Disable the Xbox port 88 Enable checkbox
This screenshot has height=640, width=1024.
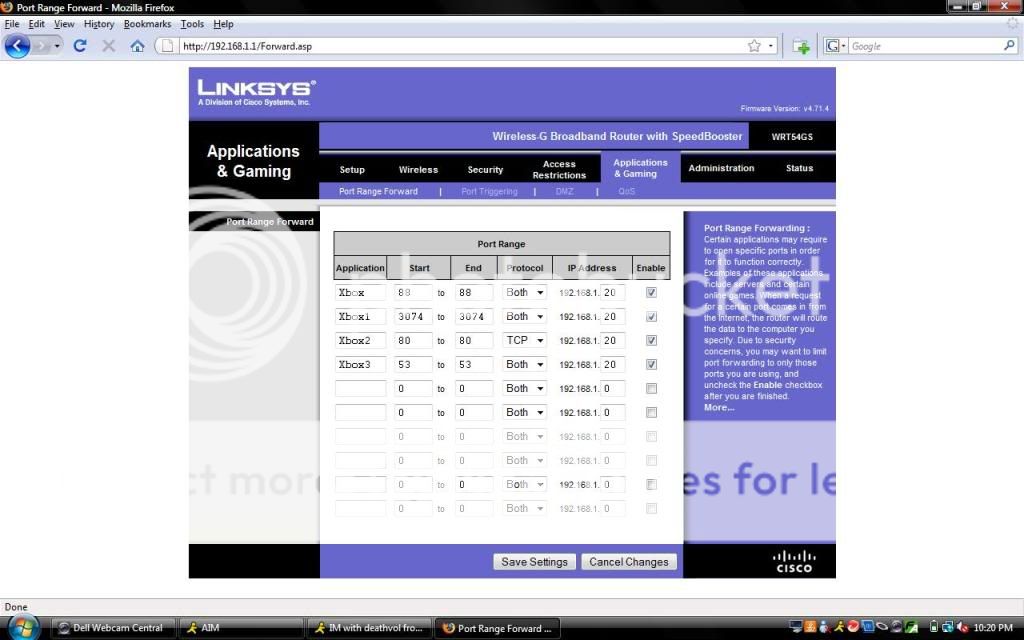[x=651, y=293]
